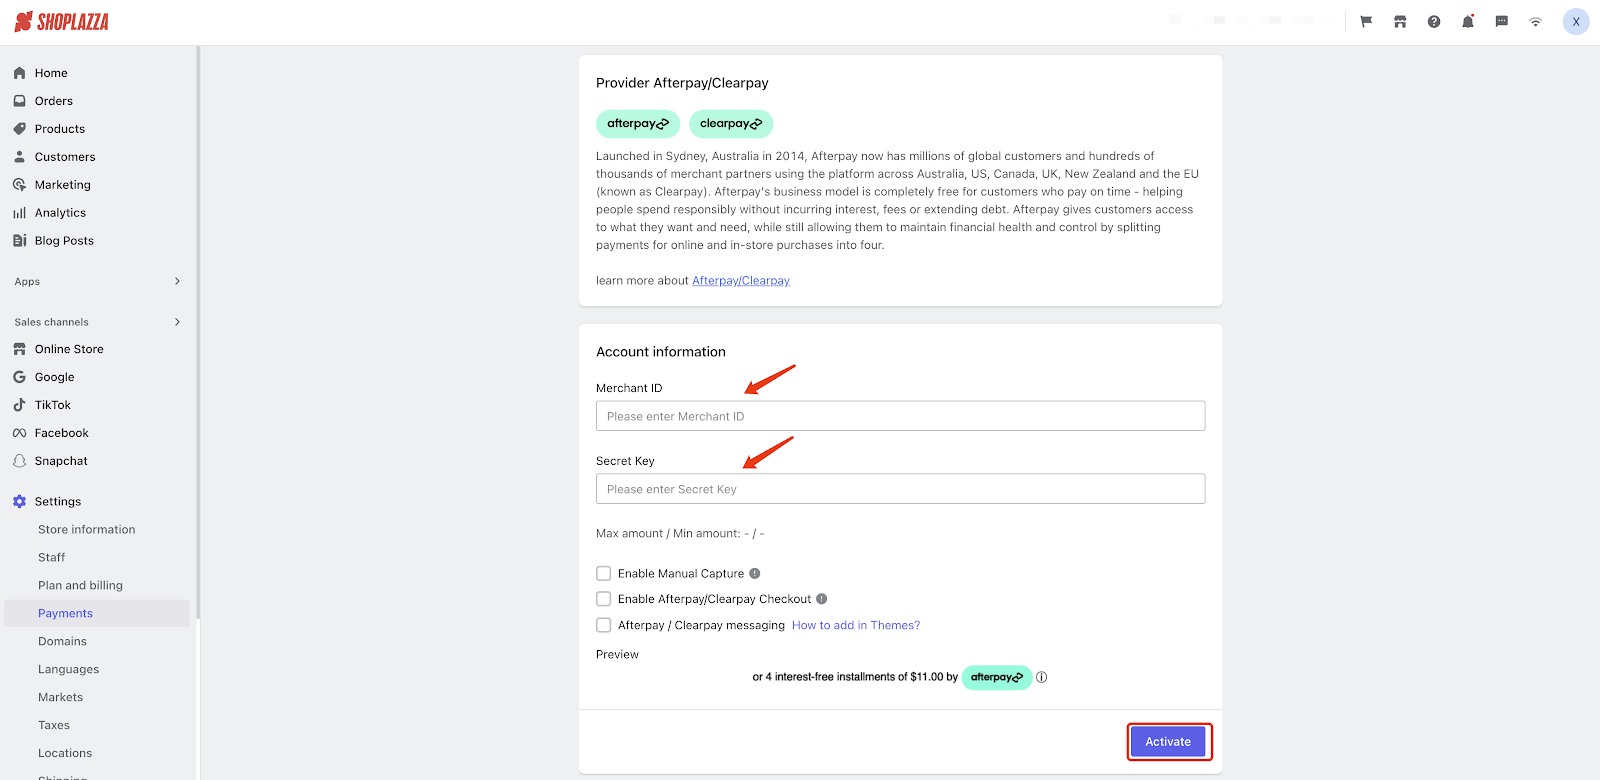Click the afterpay badge in preview
The height and width of the screenshot is (780, 1600).
[x=997, y=677]
